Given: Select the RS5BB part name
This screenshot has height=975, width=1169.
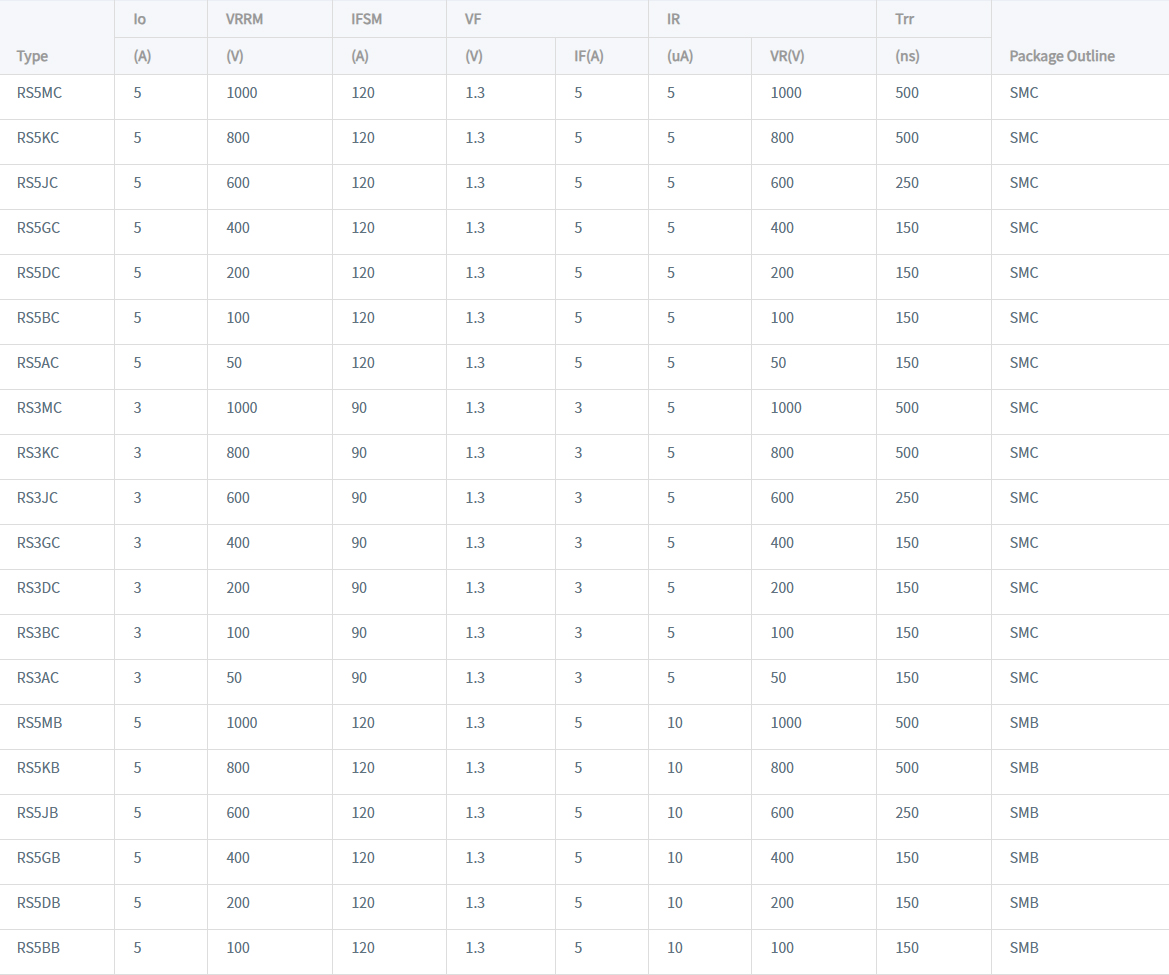Looking at the screenshot, I should pyautogui.click(x=38, y=948).
